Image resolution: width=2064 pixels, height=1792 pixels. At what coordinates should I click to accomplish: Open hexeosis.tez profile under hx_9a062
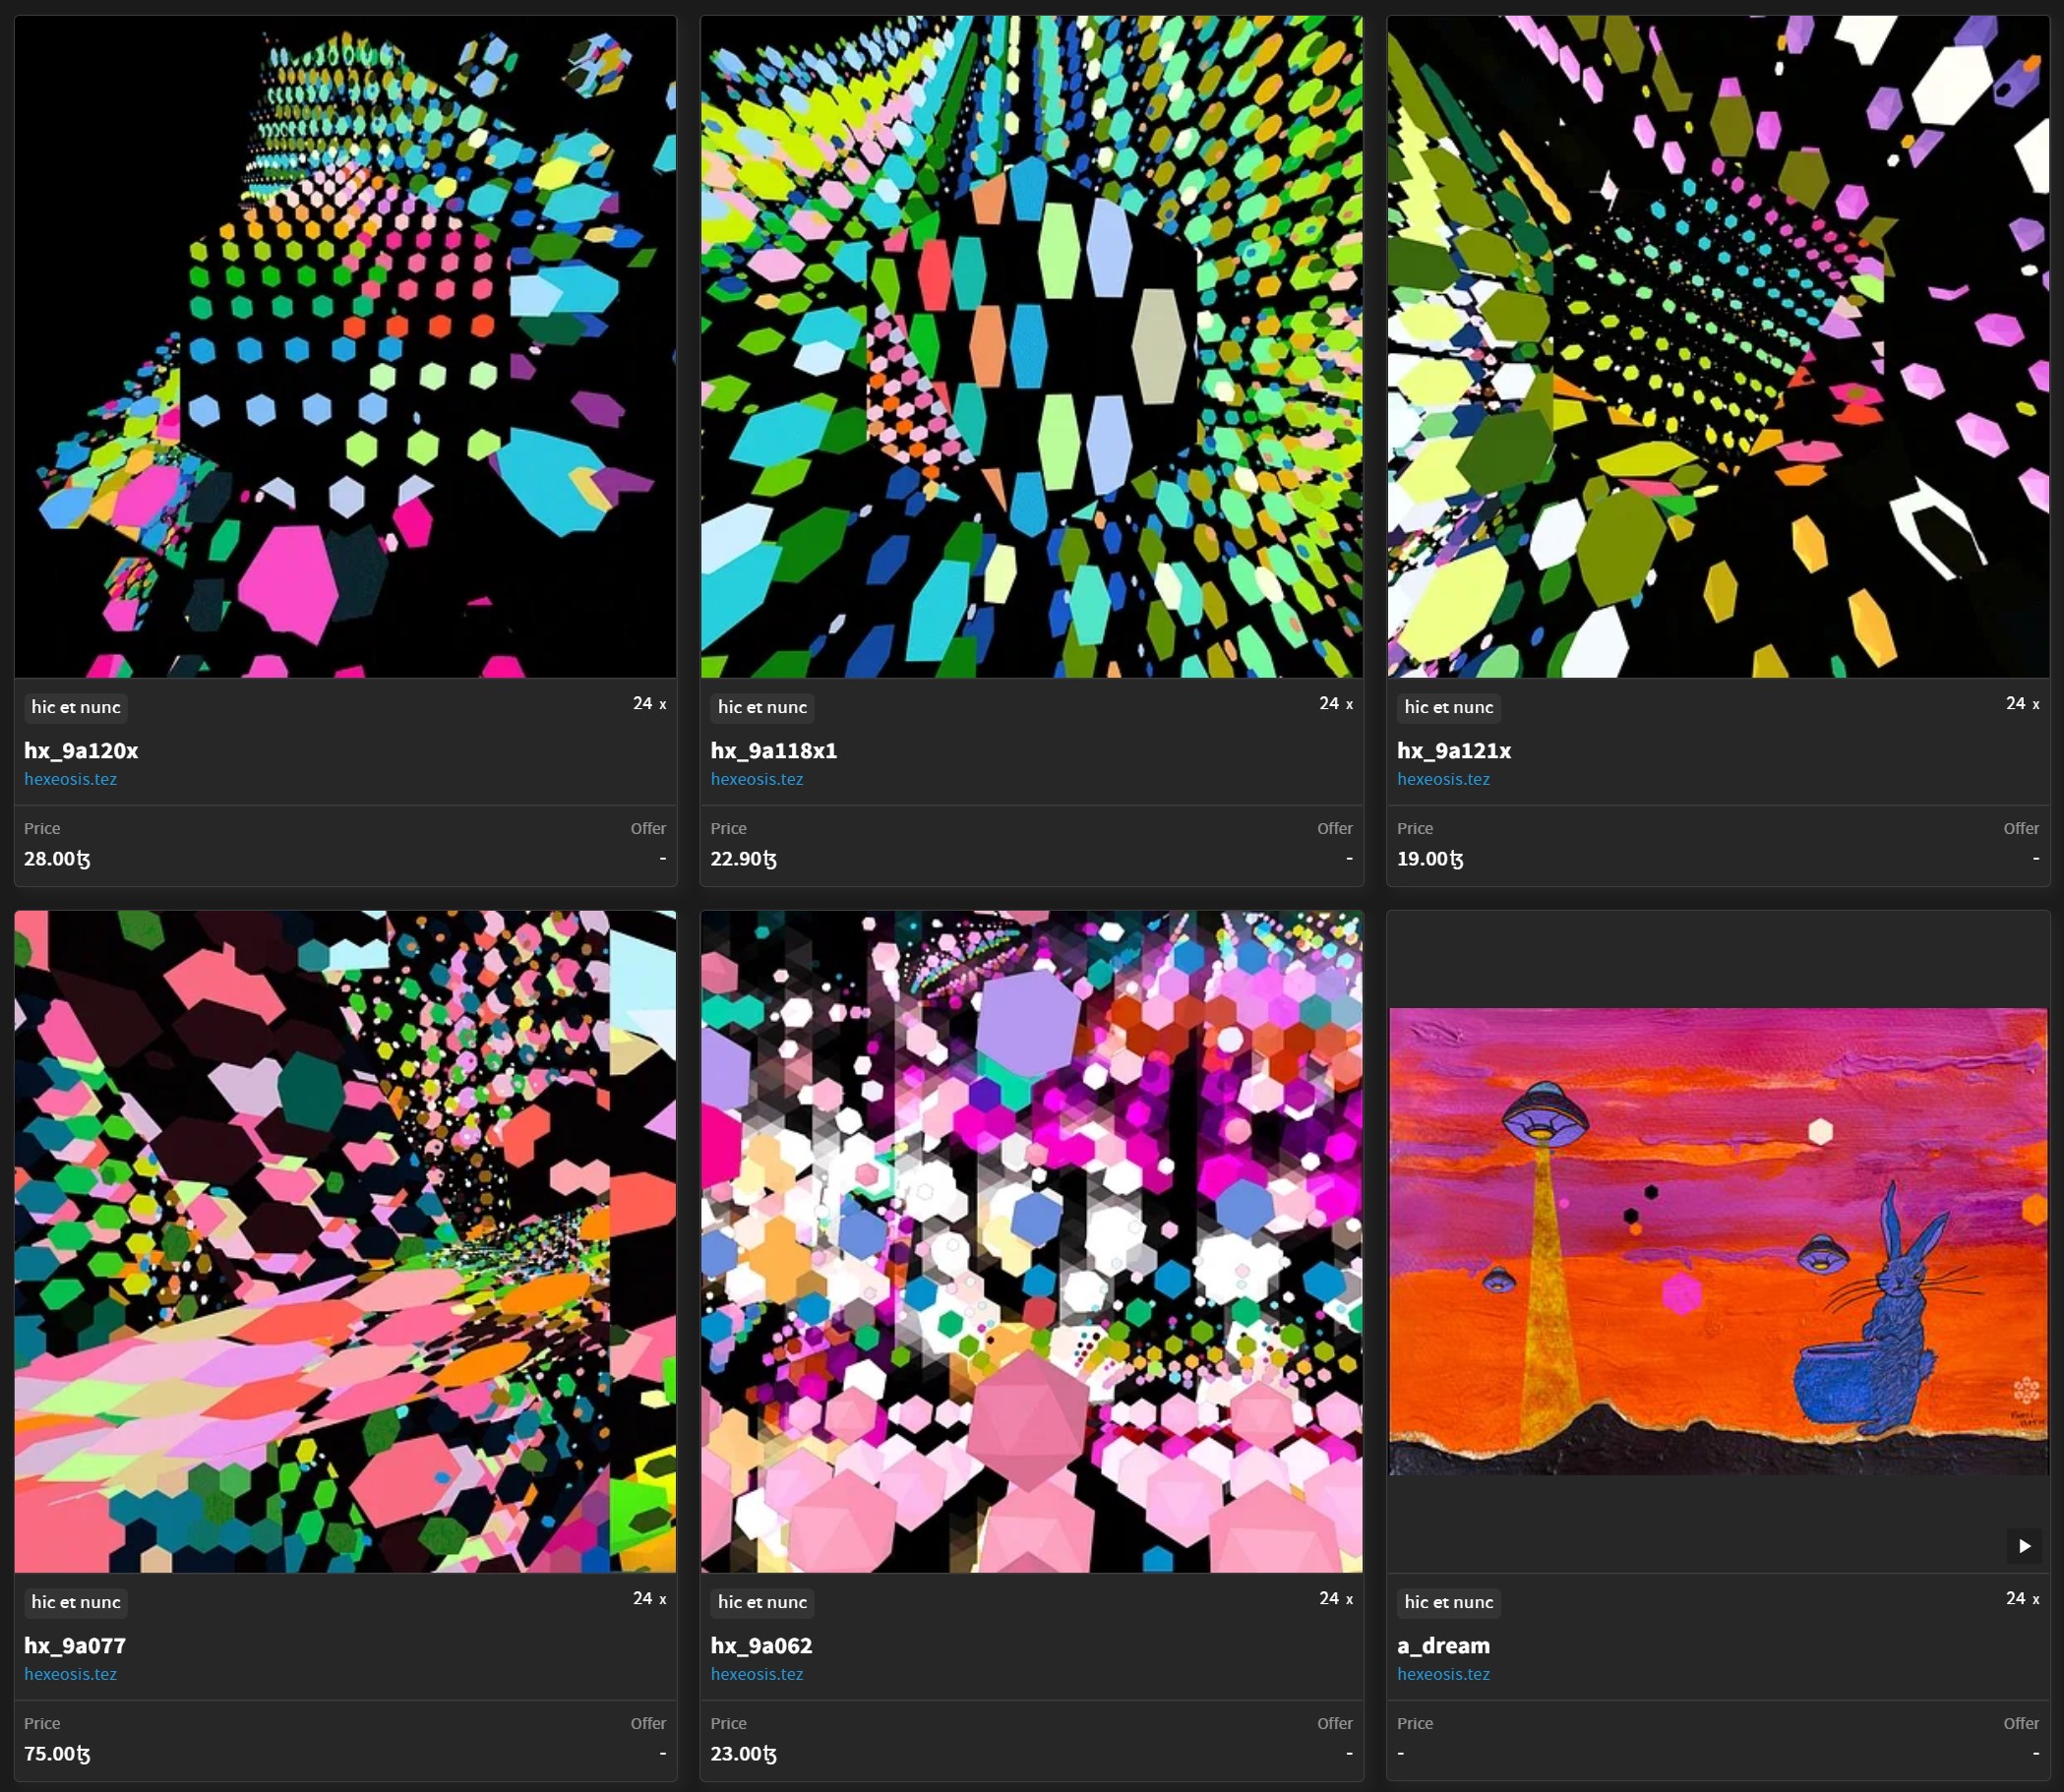coord(757,1674)
